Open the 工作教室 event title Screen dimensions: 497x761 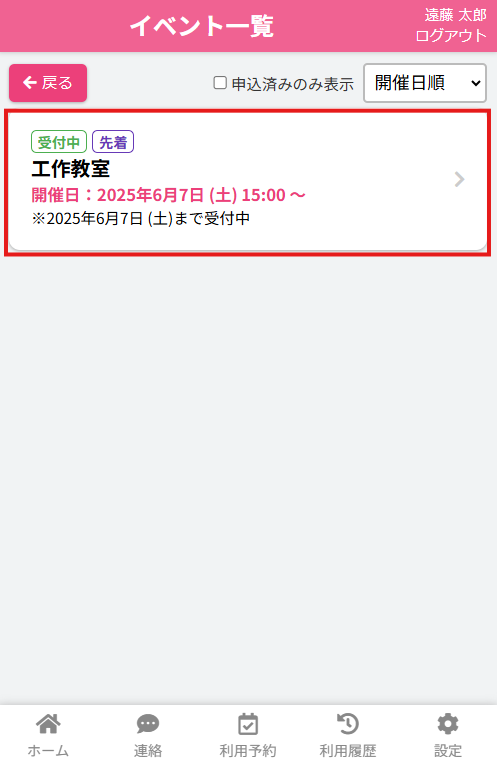pos(71,169)
